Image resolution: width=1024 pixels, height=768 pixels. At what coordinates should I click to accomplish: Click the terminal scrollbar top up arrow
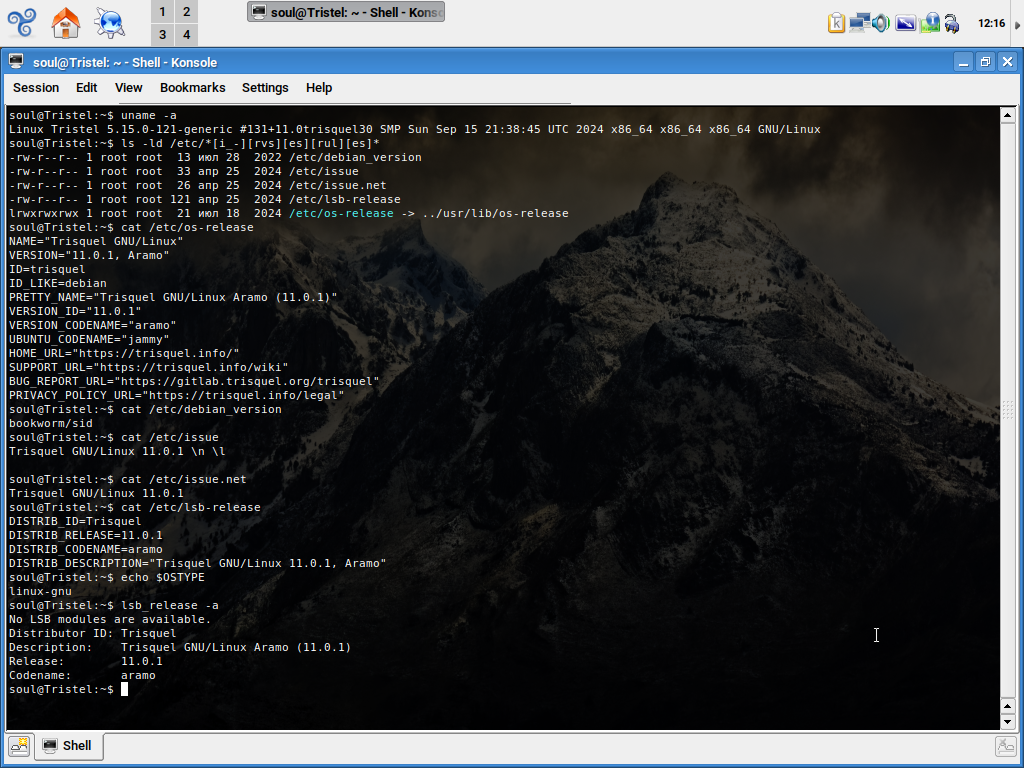coord(1008,116)
